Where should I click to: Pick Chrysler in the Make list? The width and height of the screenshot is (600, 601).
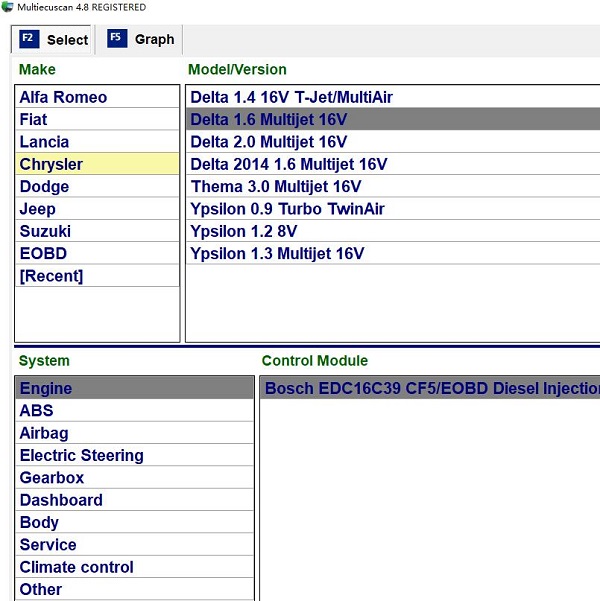(97, 164)
